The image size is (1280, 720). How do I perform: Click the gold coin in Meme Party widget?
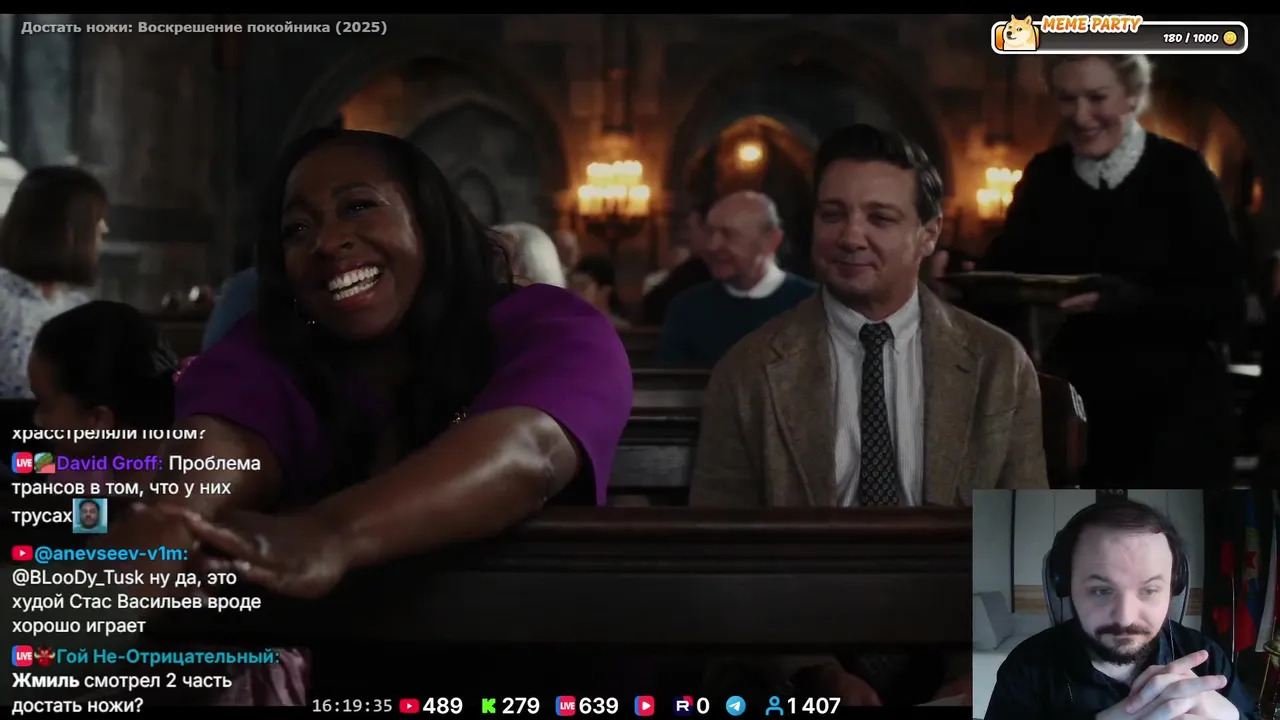pos(1230,38)
